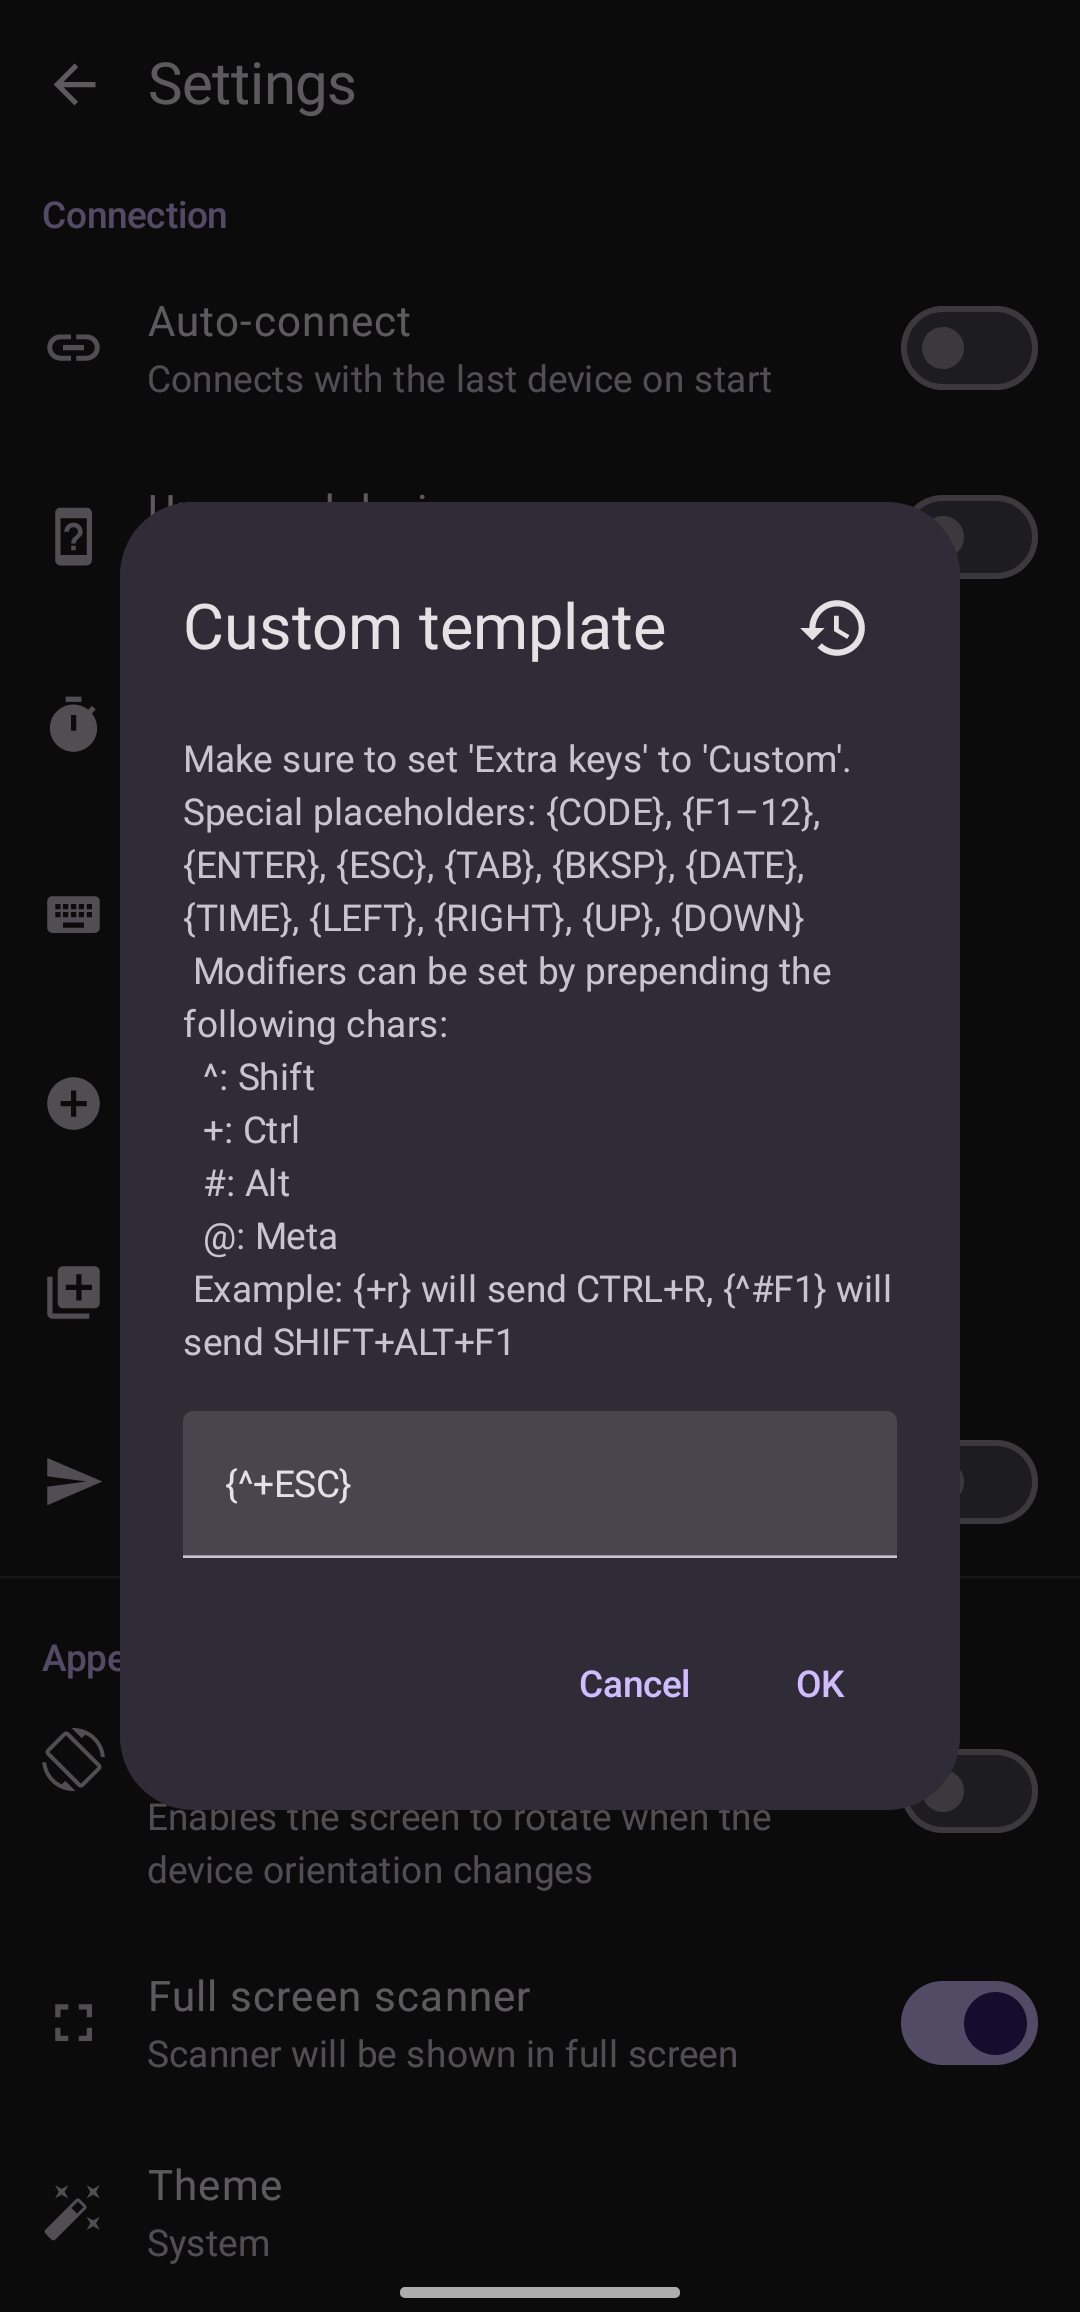The height and width of the screenshot is (2312, 1080).
Task: Tap the Full screen scanner setting row
Action: (x=440, y=2023)
